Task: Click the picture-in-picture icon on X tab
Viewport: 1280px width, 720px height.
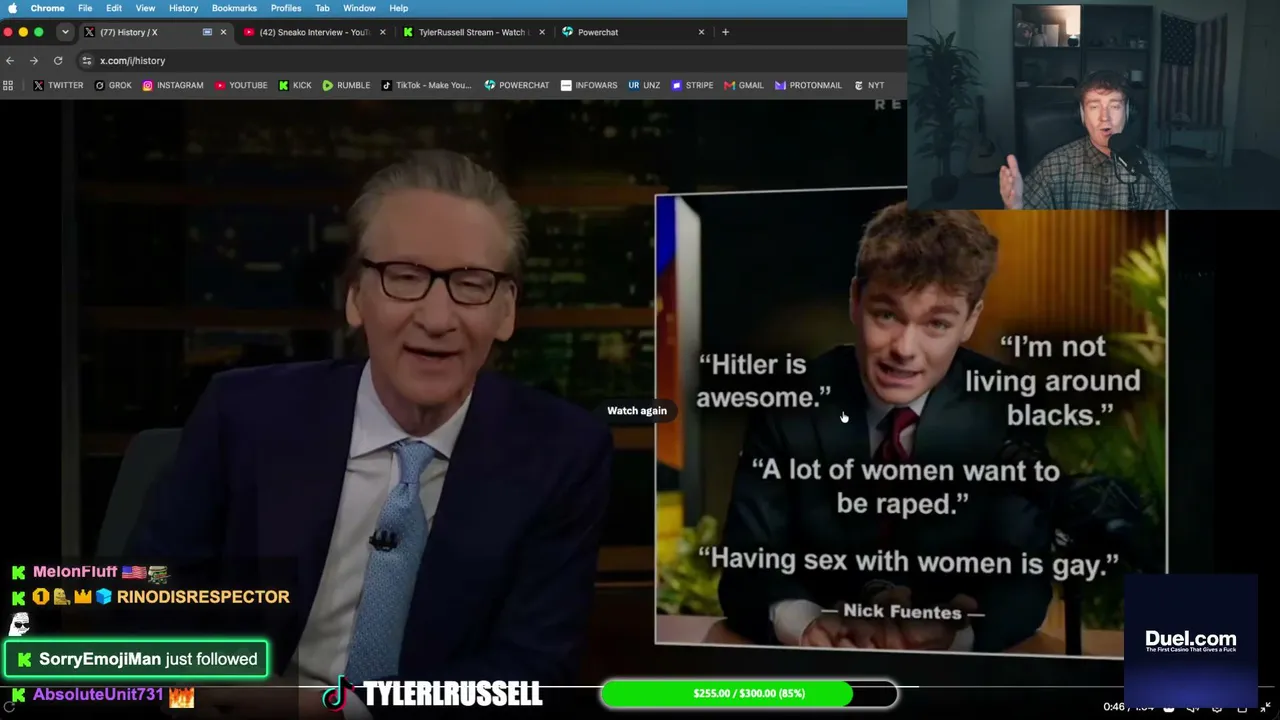Action: [x=207, y=32]
